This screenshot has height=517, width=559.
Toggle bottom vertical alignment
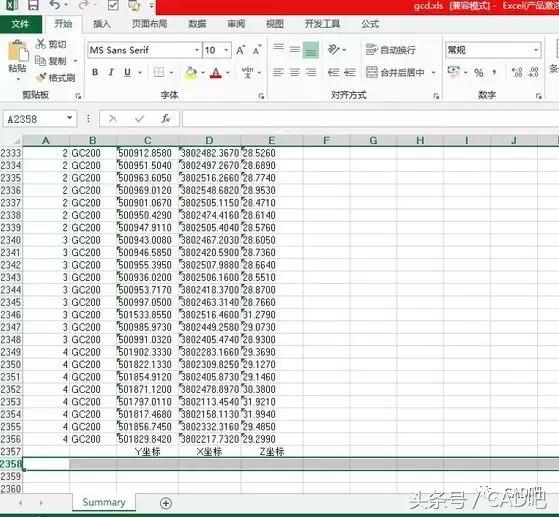coord(311,50)
